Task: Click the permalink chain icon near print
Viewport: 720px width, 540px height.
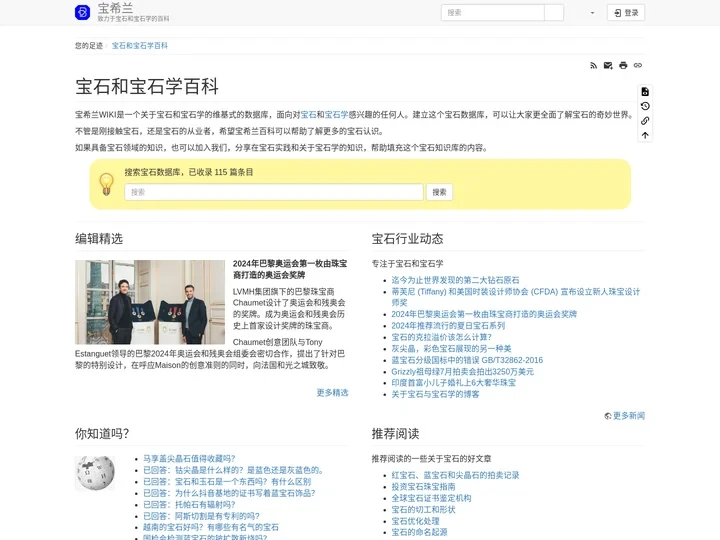Action: point(638,65)
